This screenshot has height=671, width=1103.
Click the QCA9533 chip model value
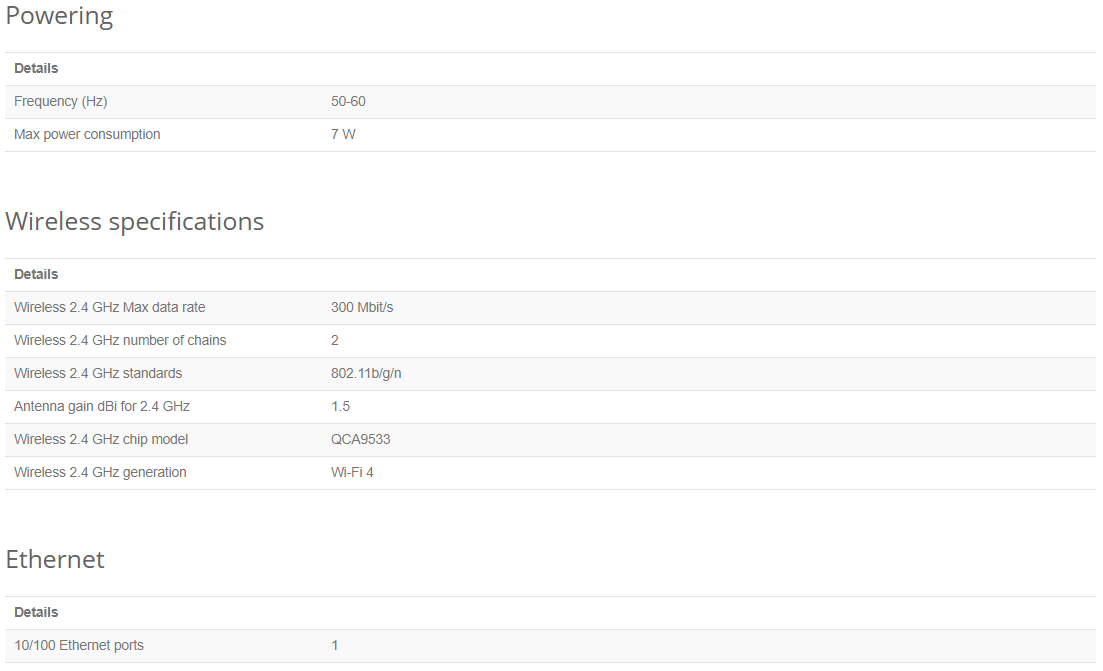point(361,440)
